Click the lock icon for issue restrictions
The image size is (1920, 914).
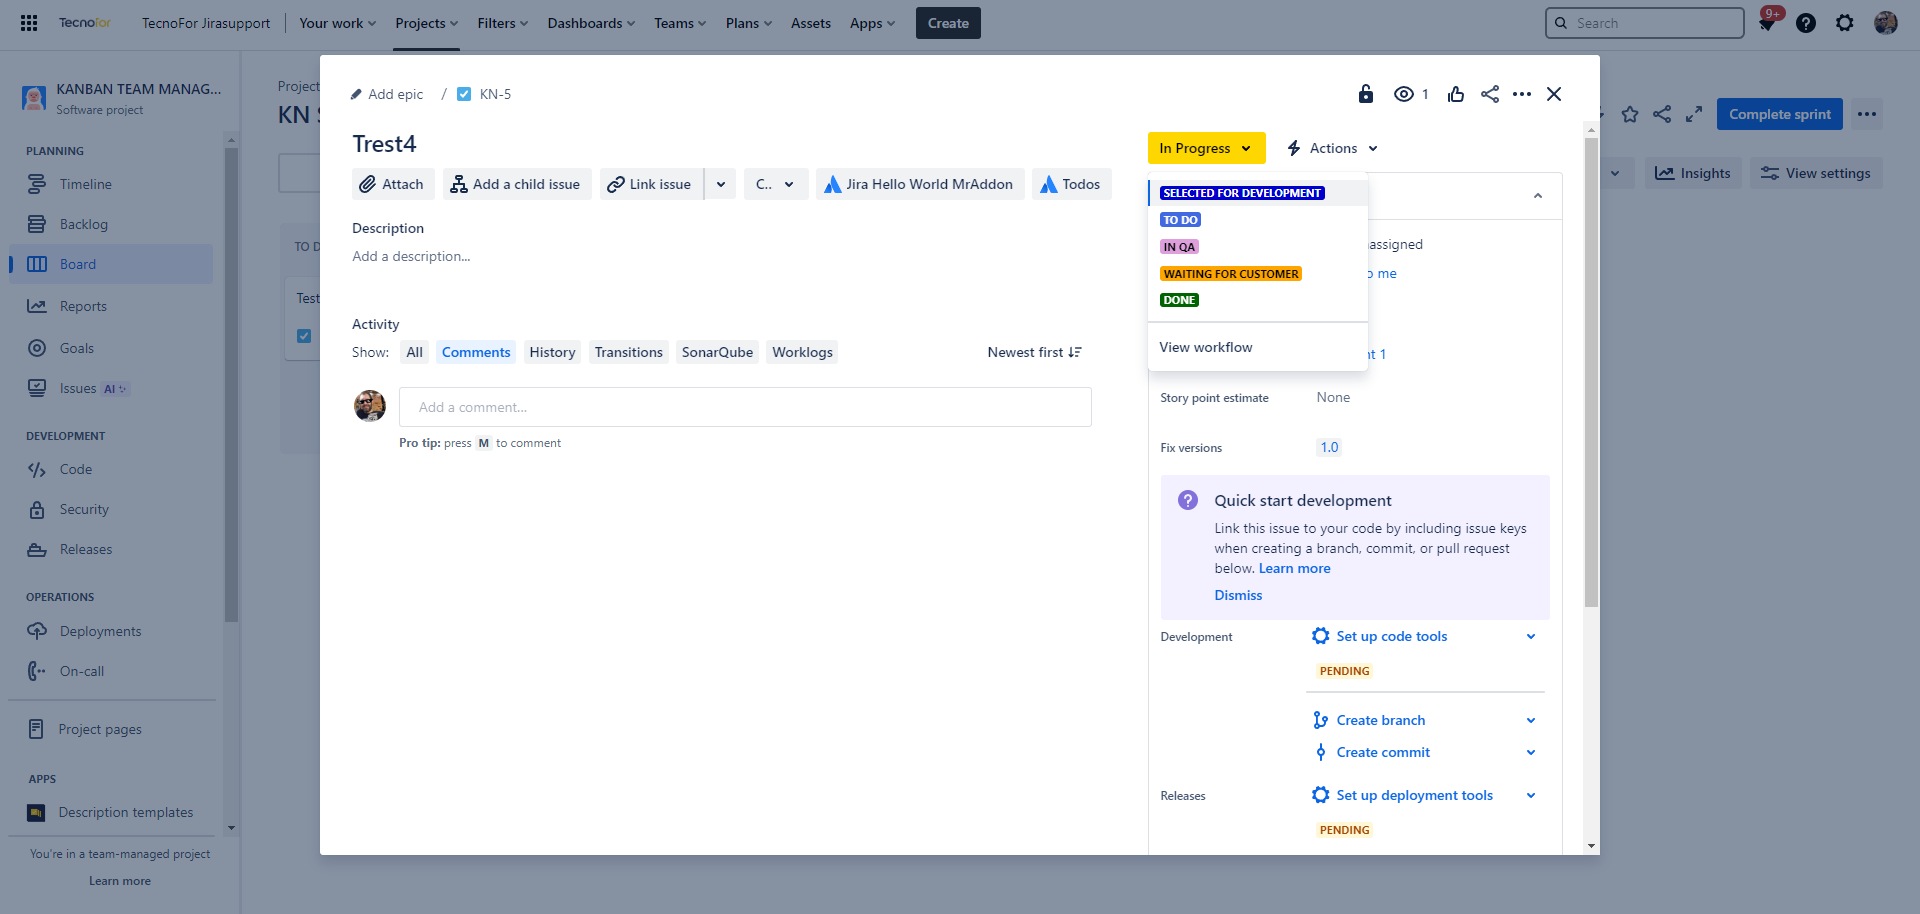[1366, 94]
